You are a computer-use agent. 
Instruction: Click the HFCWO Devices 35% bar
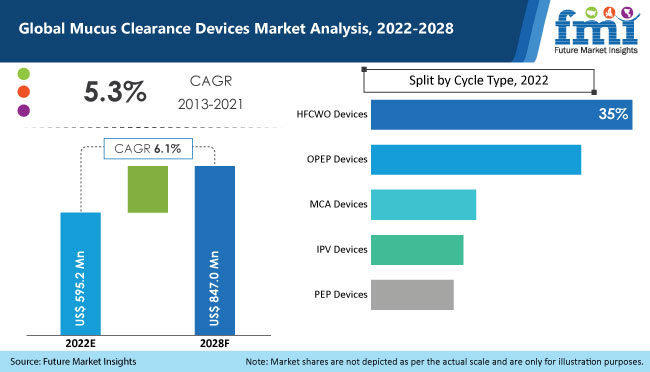tap(502, 114)
